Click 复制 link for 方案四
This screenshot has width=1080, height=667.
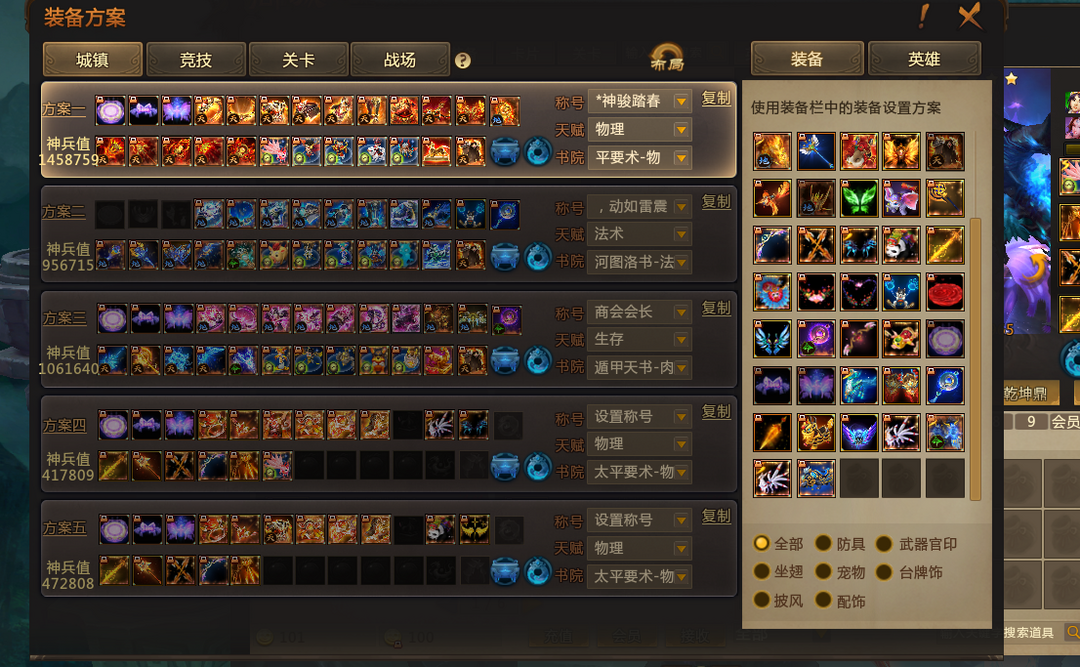click(716, 412)
